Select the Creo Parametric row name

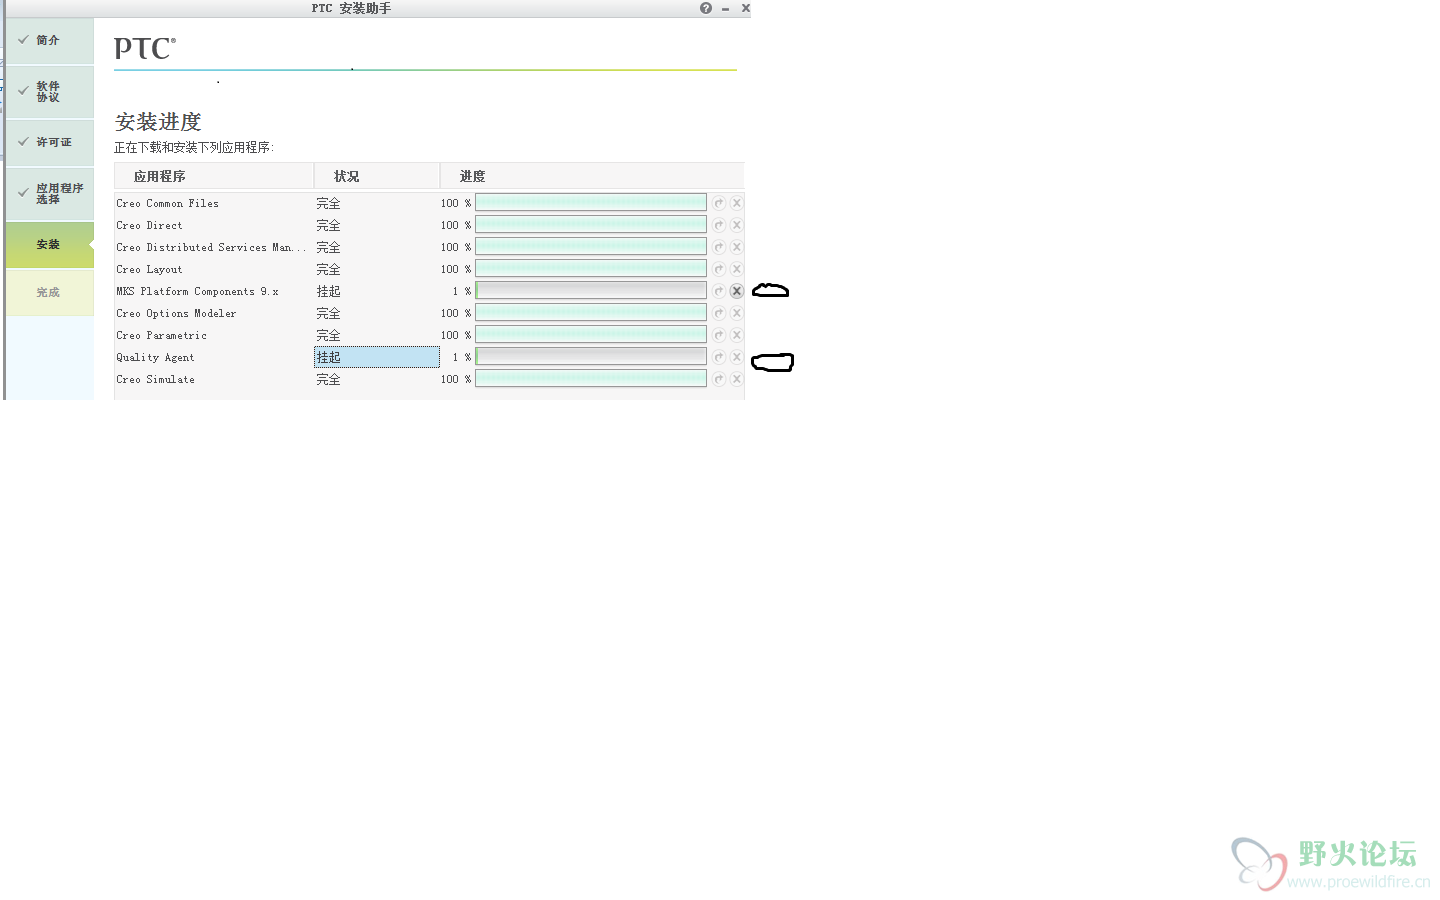[161, 335]
